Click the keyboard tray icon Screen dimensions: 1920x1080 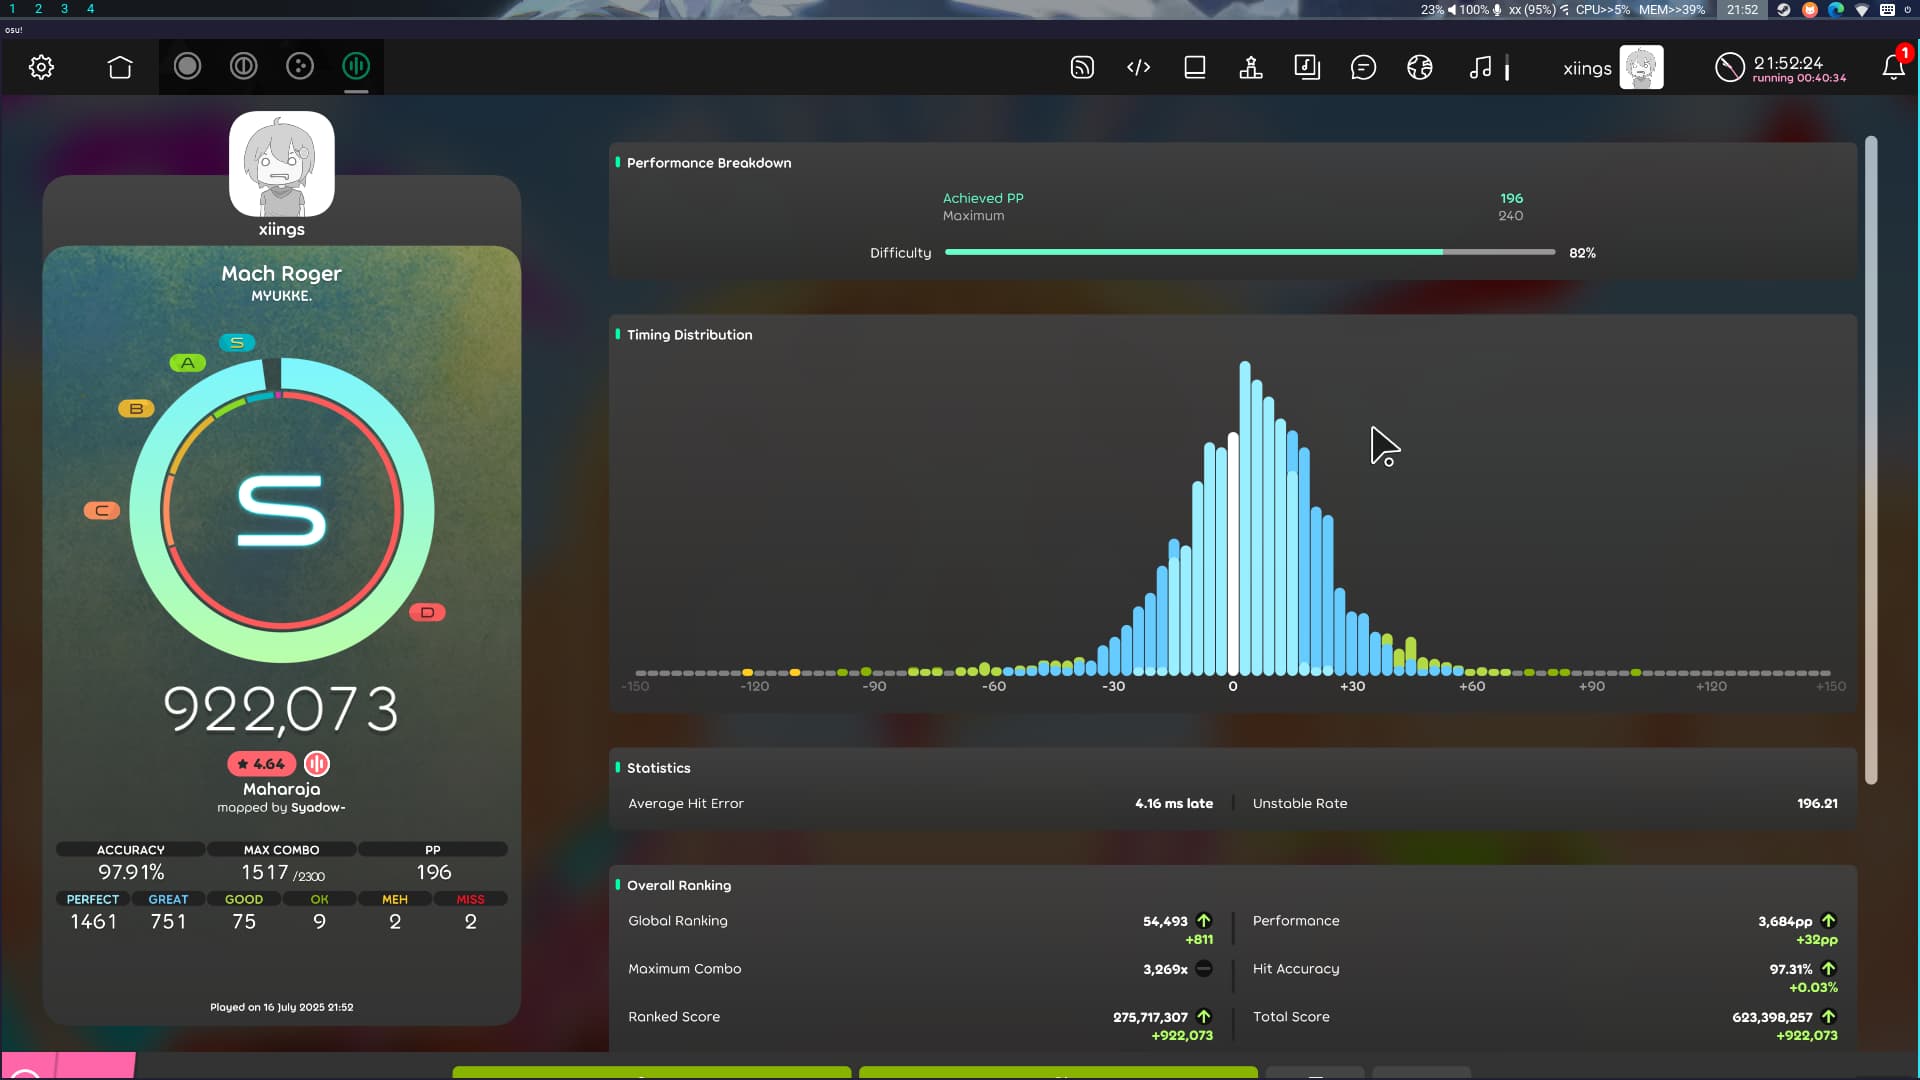click(1887, 9)
